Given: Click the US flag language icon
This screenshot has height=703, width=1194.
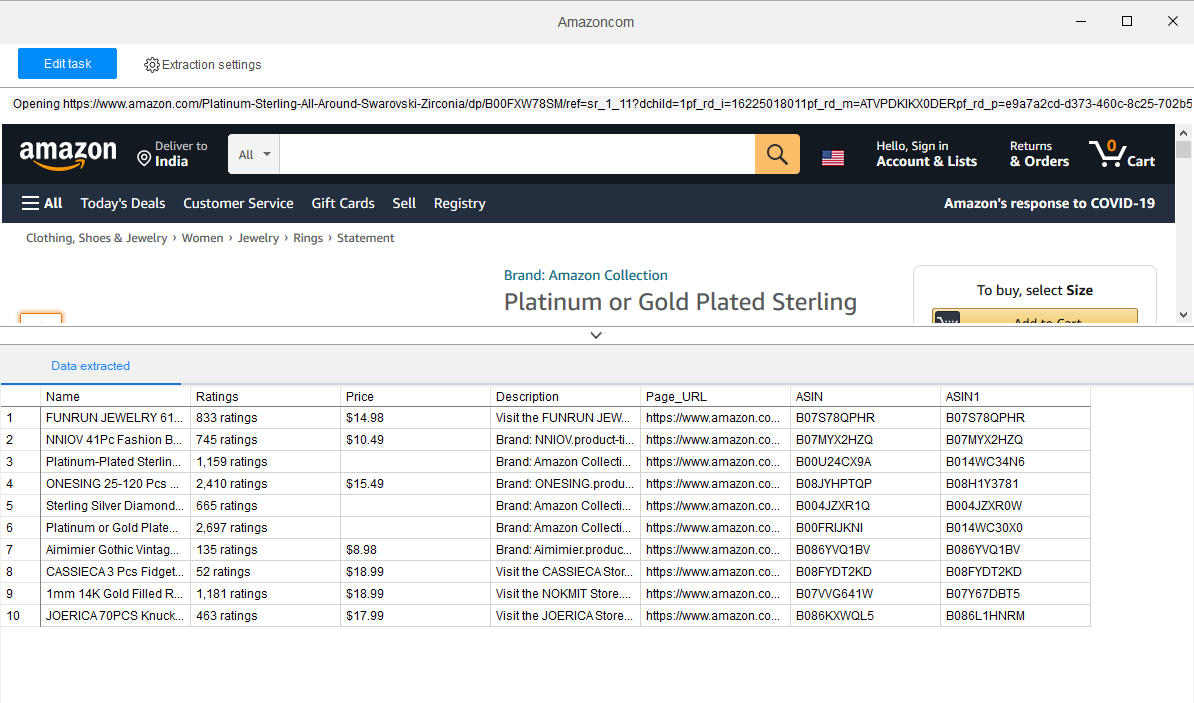Looking at the screenshot, I should click(832, 158).
